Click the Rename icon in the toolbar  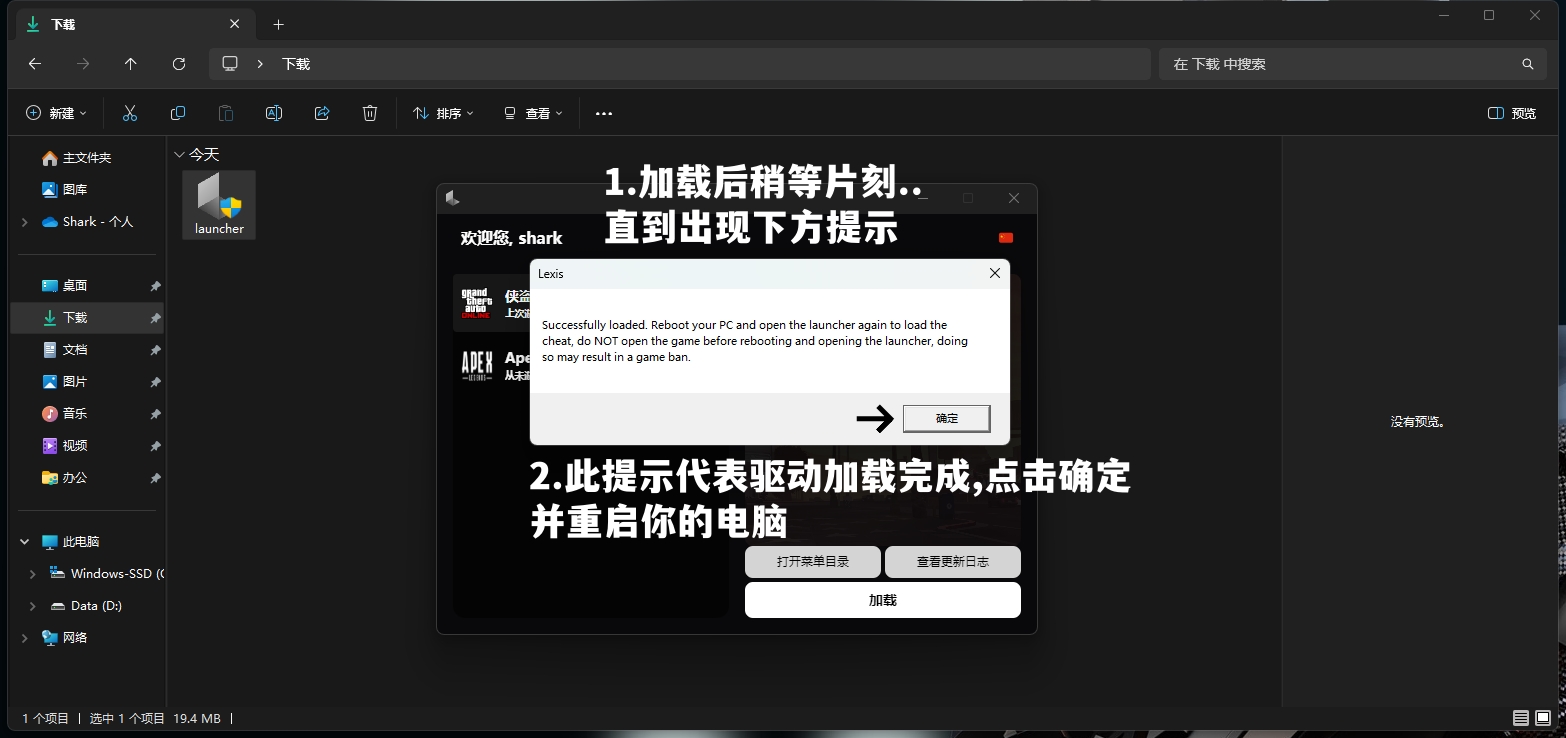(274, 113)
